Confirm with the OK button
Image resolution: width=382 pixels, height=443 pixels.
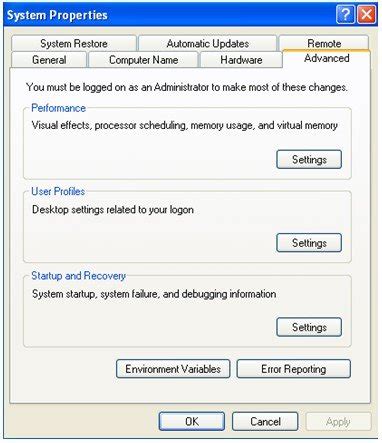(x=192, y=421)
